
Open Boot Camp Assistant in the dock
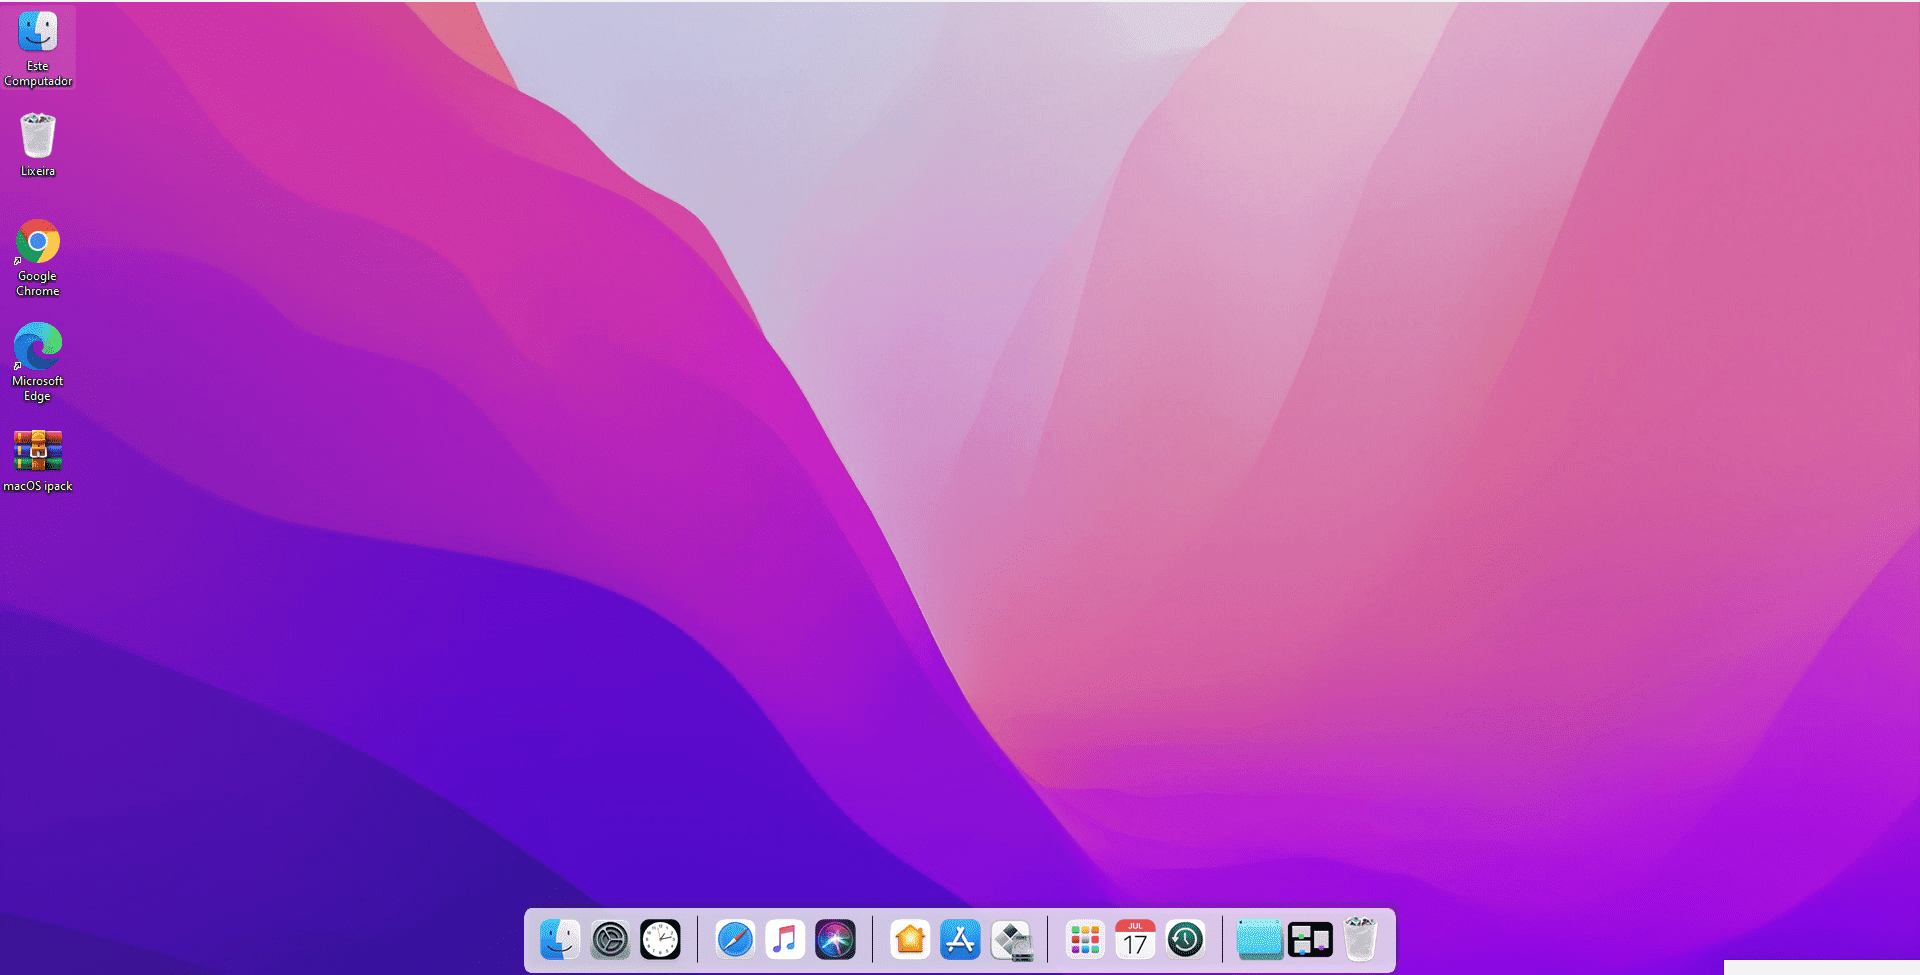pyautogui.click(x=1011, y=940)
